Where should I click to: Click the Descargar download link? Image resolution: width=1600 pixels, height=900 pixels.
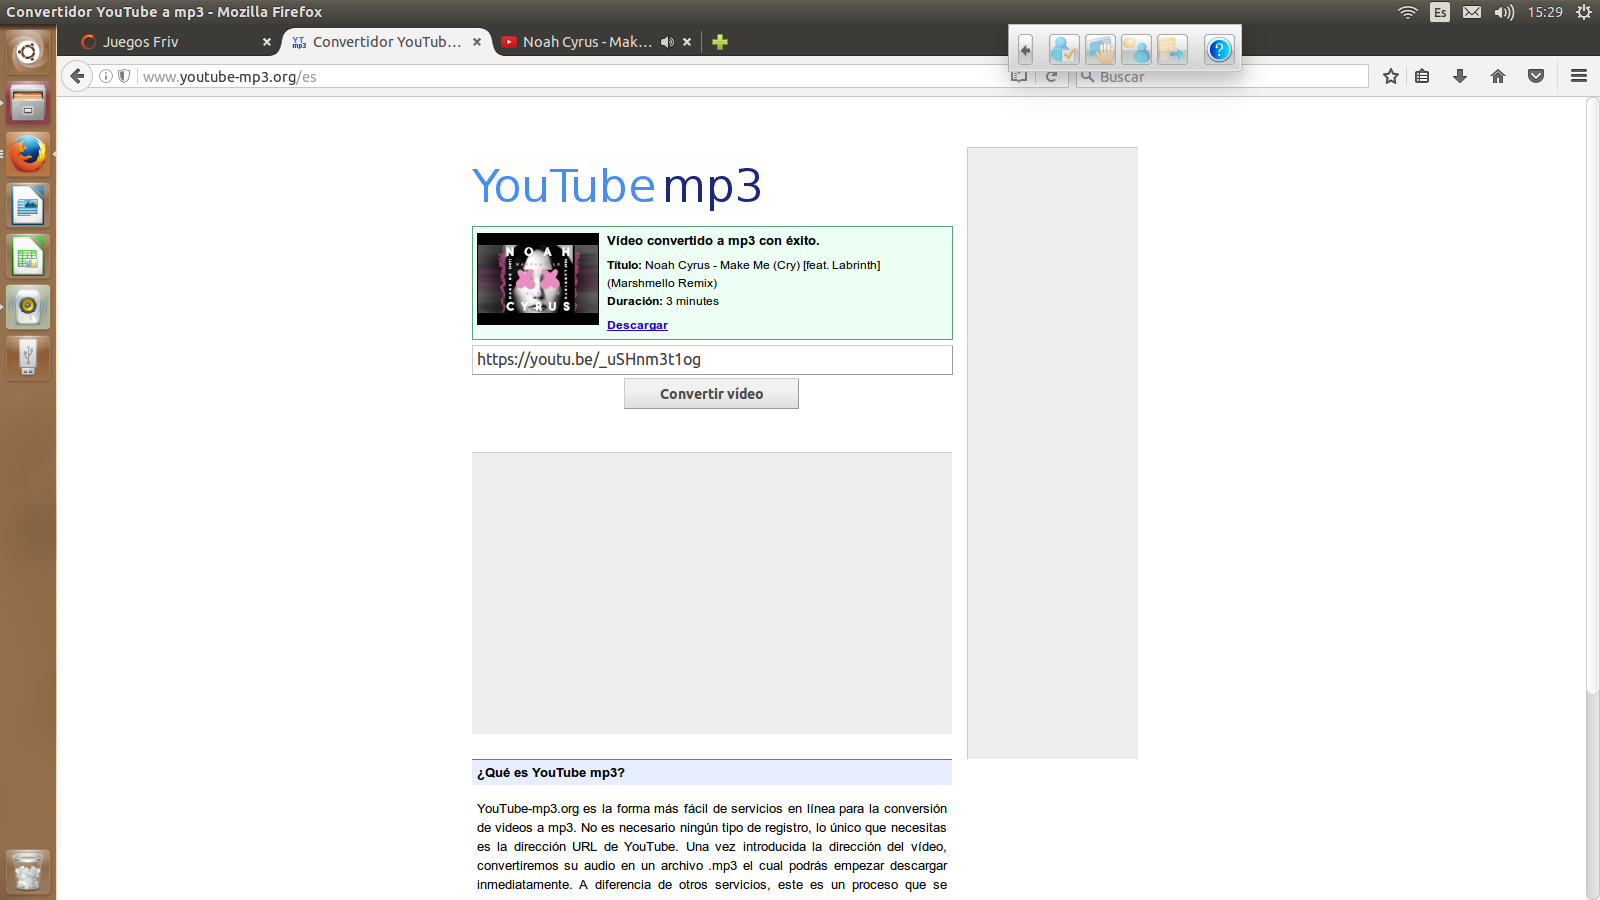point(637,325)
